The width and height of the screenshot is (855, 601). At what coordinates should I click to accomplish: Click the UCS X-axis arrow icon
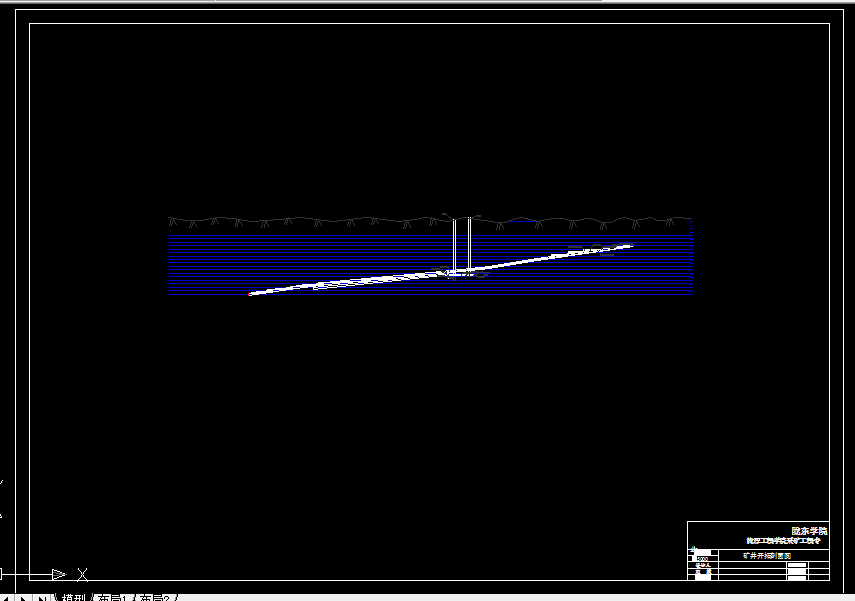[59, 574]
